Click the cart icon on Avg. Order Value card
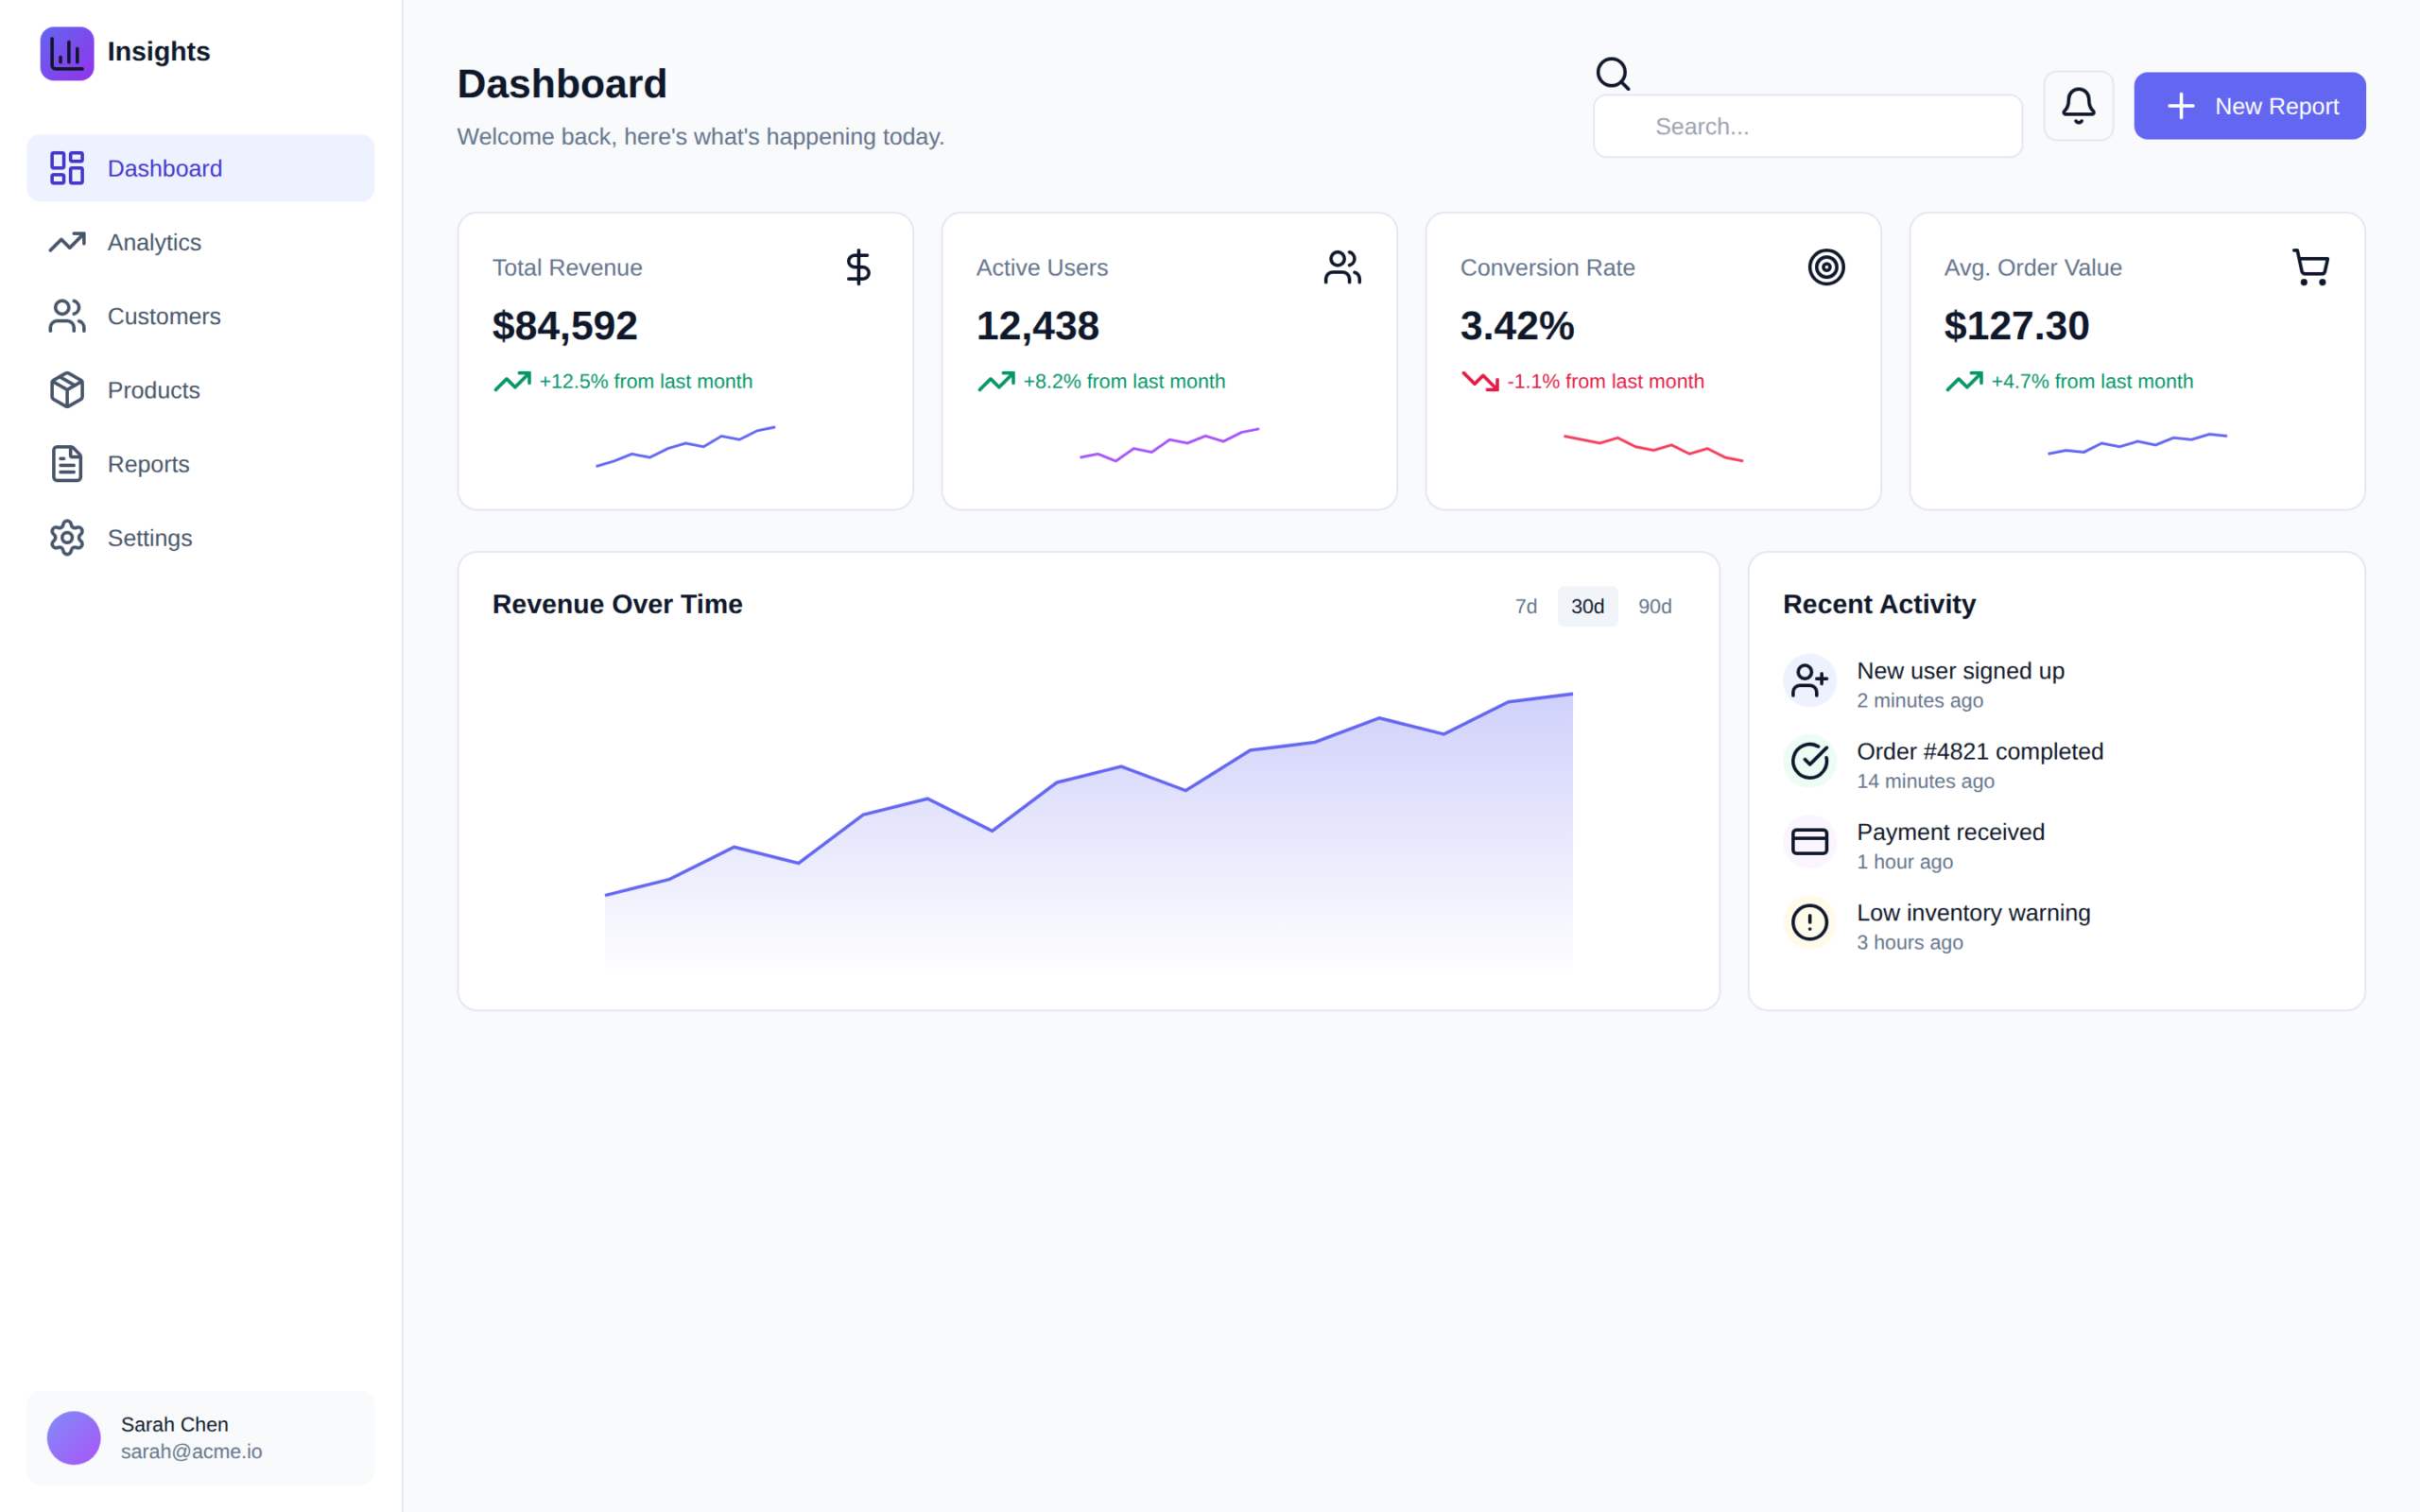 tap(2310, 266)
